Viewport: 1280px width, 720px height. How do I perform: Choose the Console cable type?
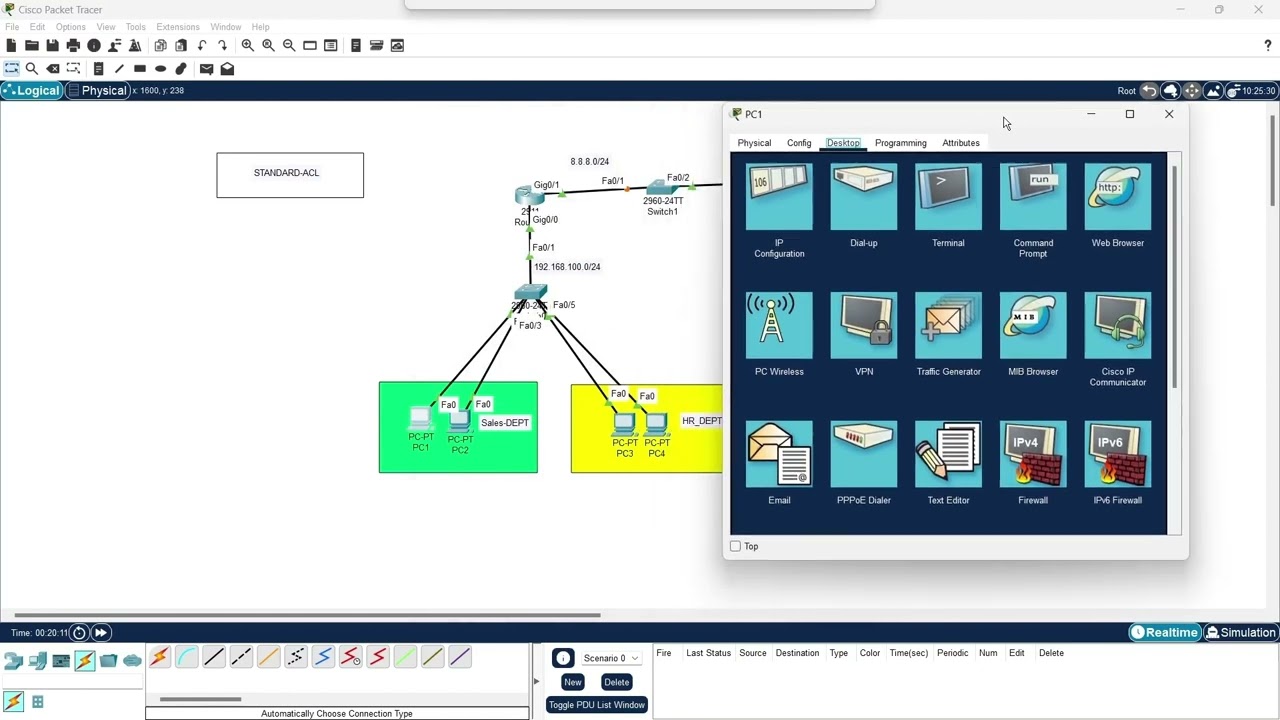186,657
